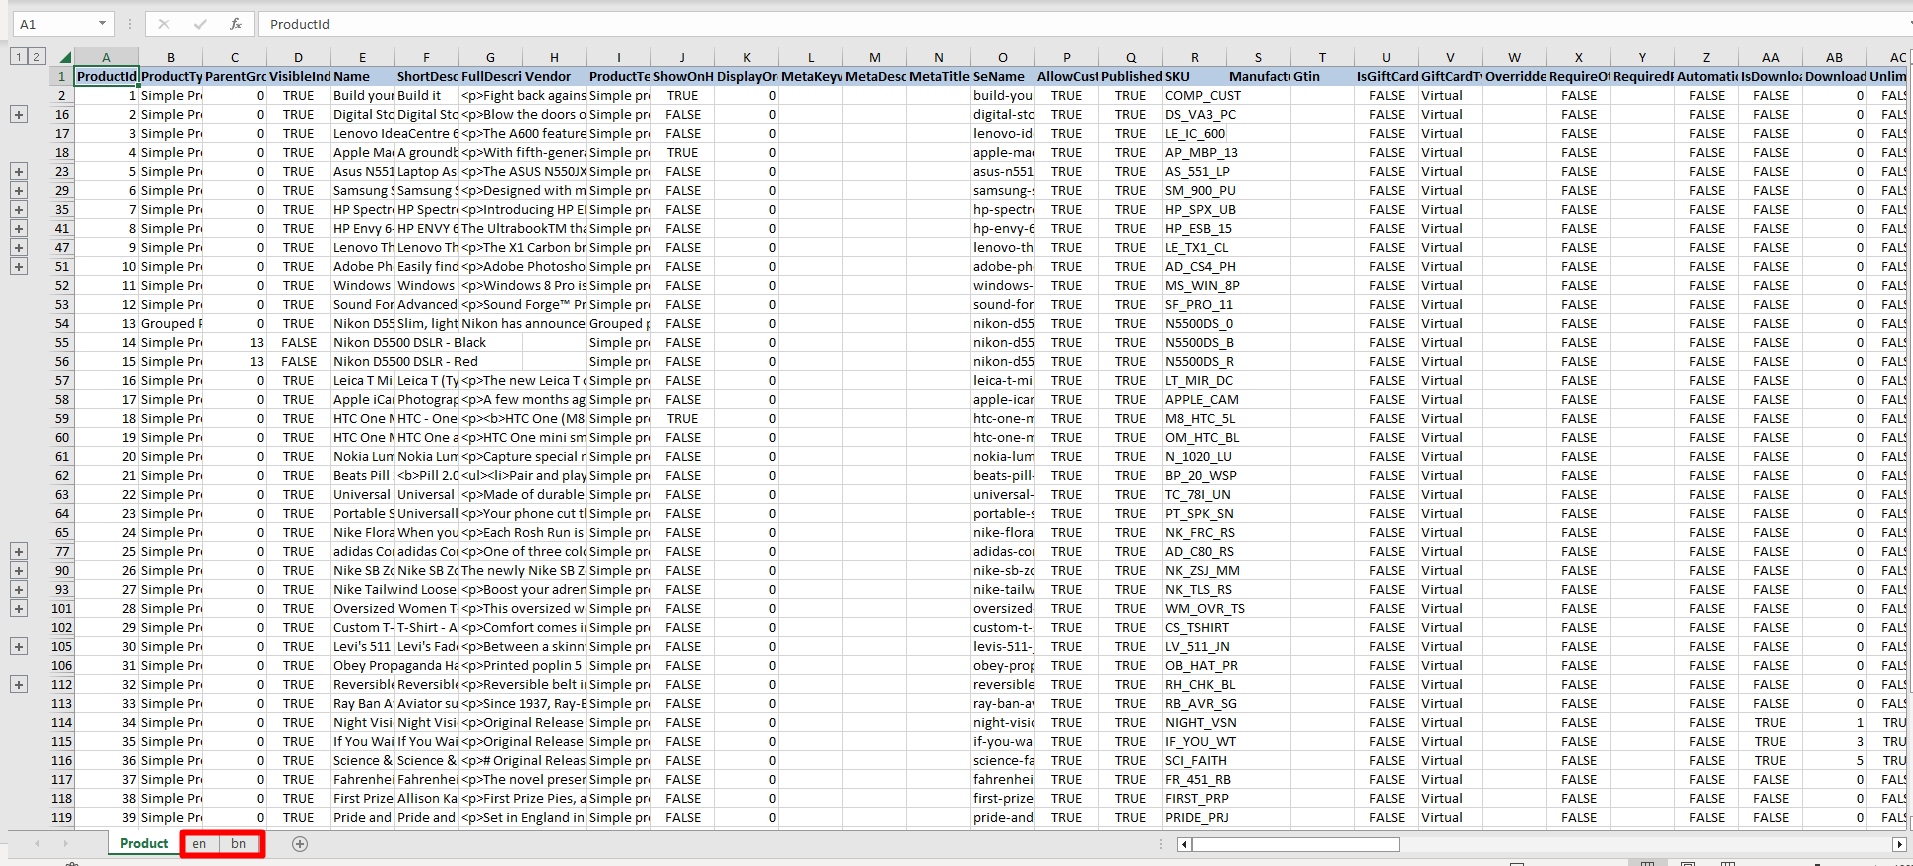Select the COMP_CUST SKU cell

[x=1195, y=96]
